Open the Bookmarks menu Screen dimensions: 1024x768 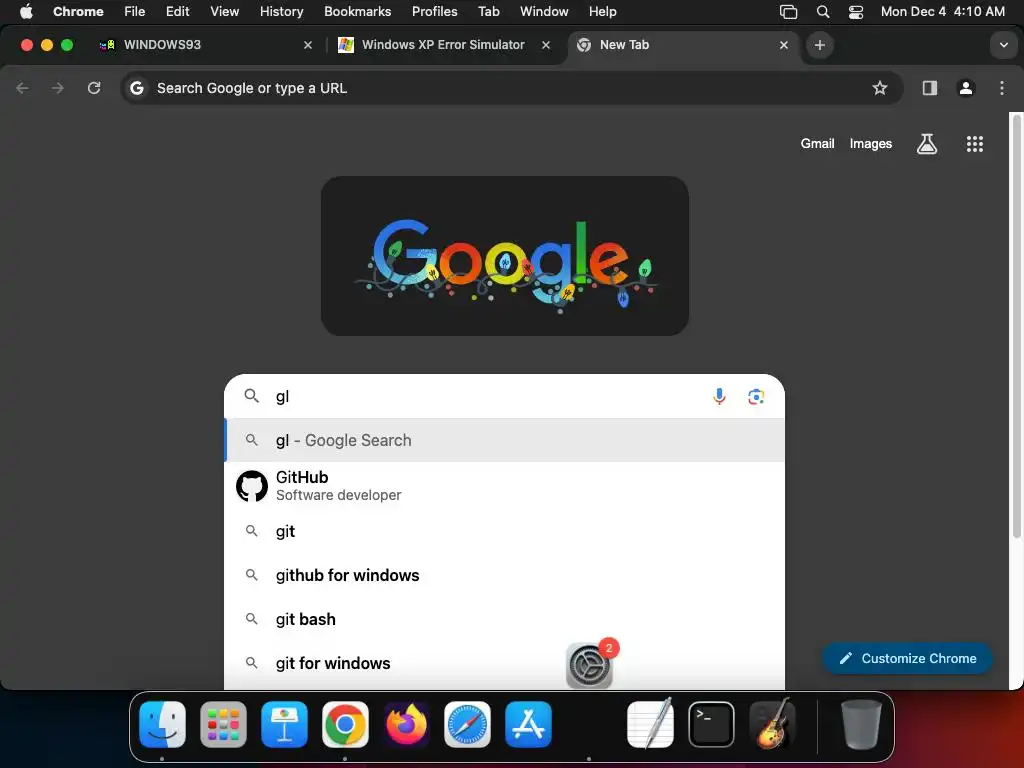357,12
